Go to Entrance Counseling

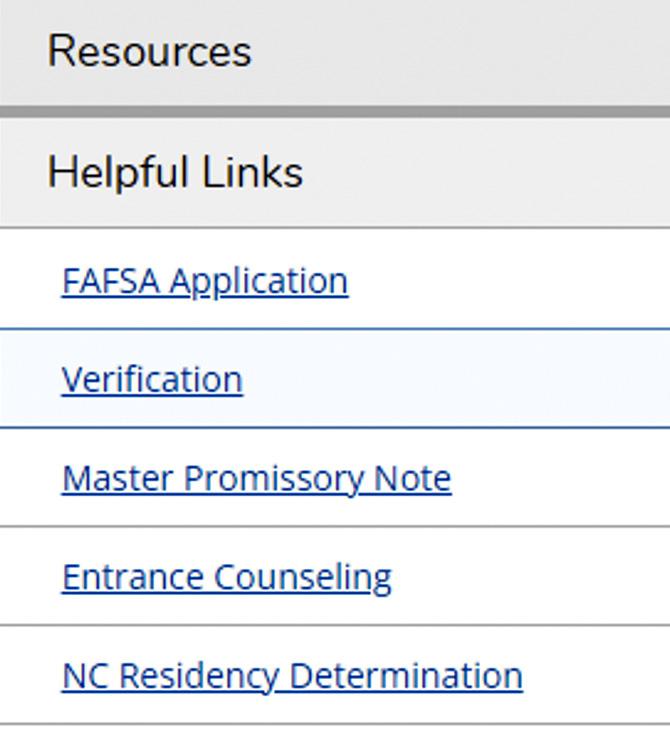[226, 577]
